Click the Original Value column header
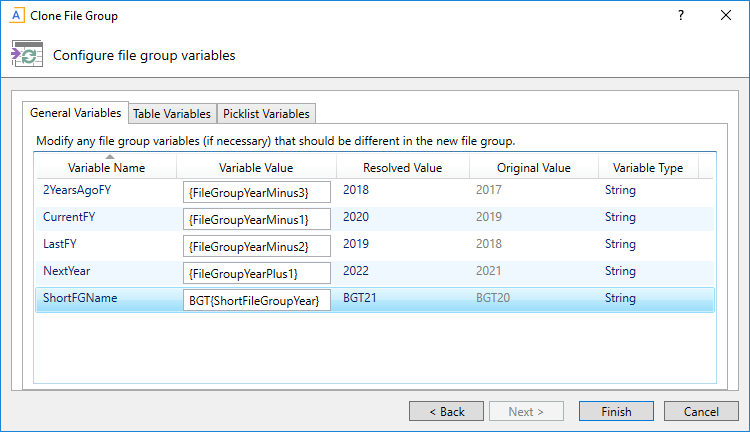The image size is (750, 432). click(533, 167)
